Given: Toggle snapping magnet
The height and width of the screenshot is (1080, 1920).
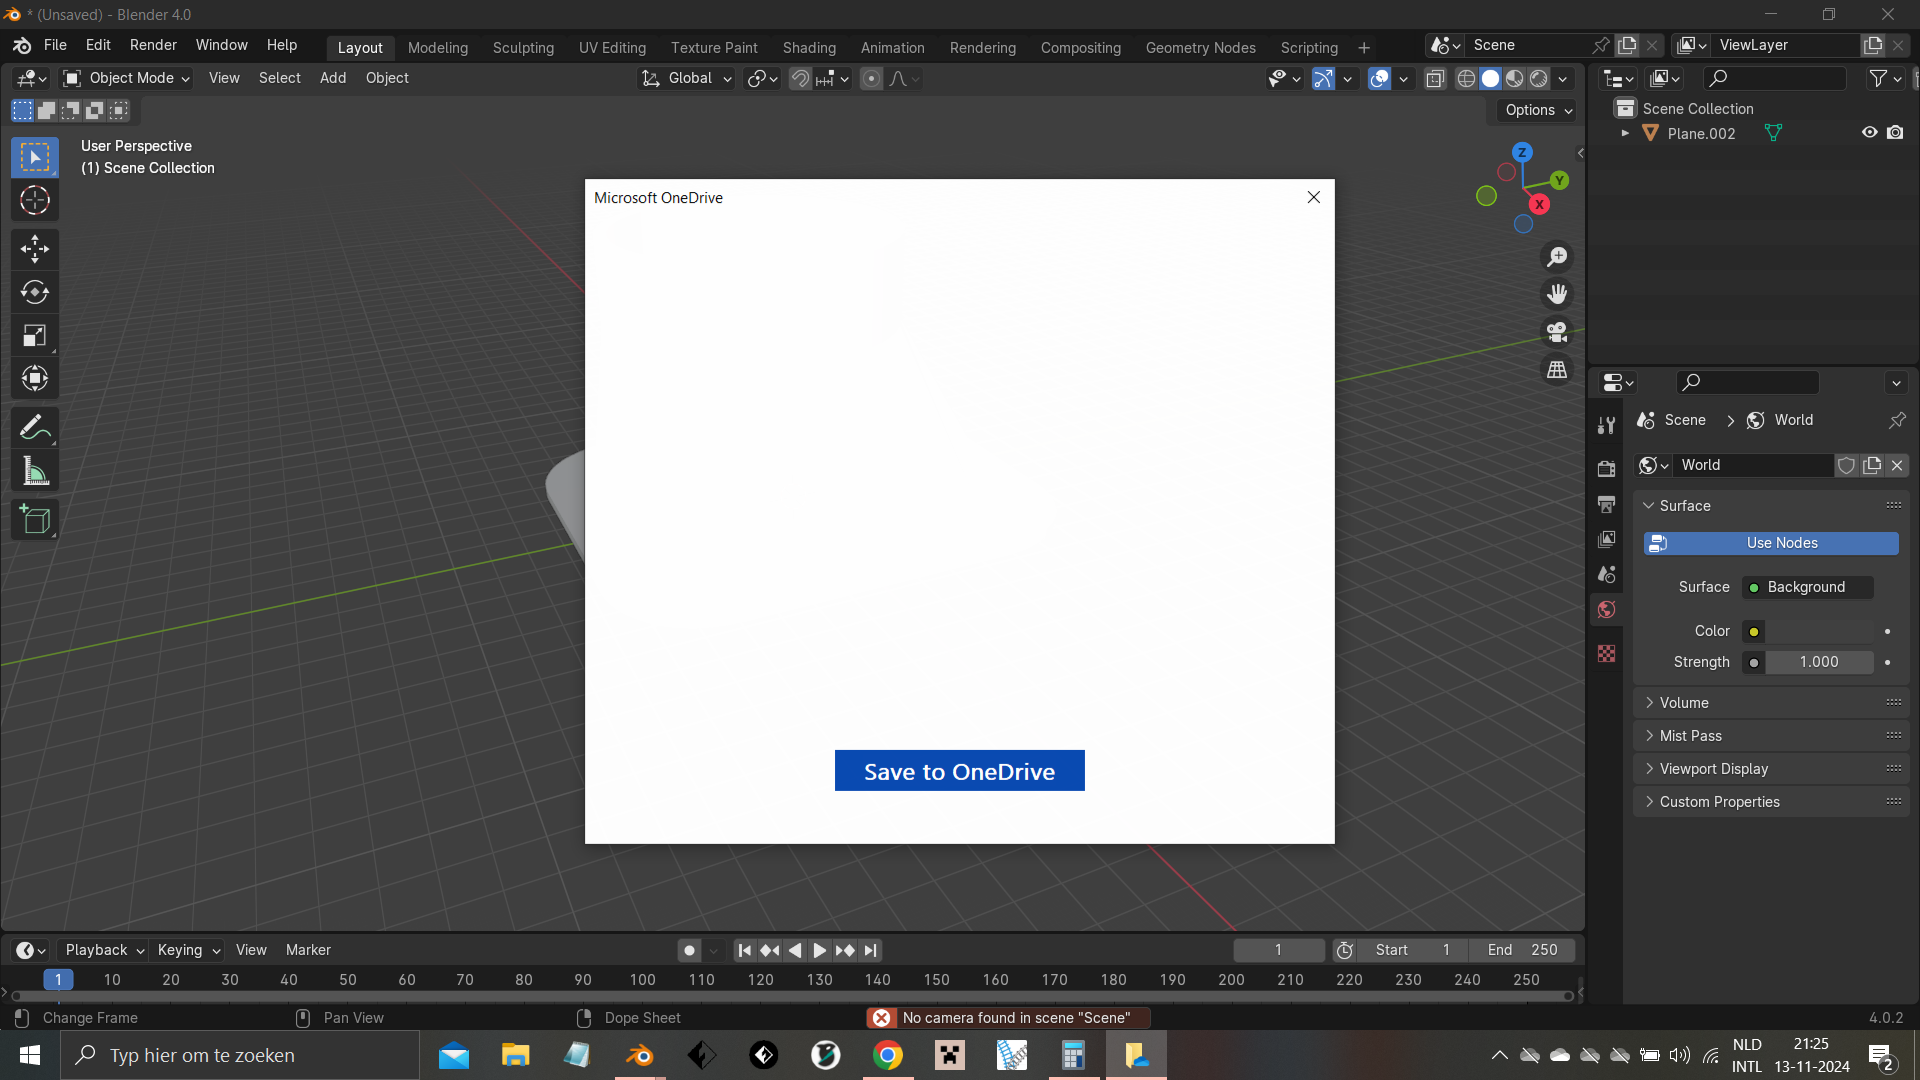Looking at the screenshot, I should 800,79.
